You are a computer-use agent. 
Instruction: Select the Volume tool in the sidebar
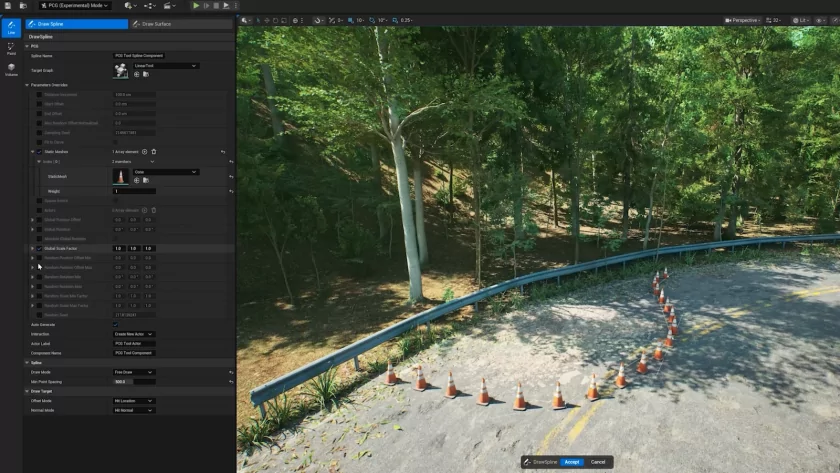click(11, 70)
